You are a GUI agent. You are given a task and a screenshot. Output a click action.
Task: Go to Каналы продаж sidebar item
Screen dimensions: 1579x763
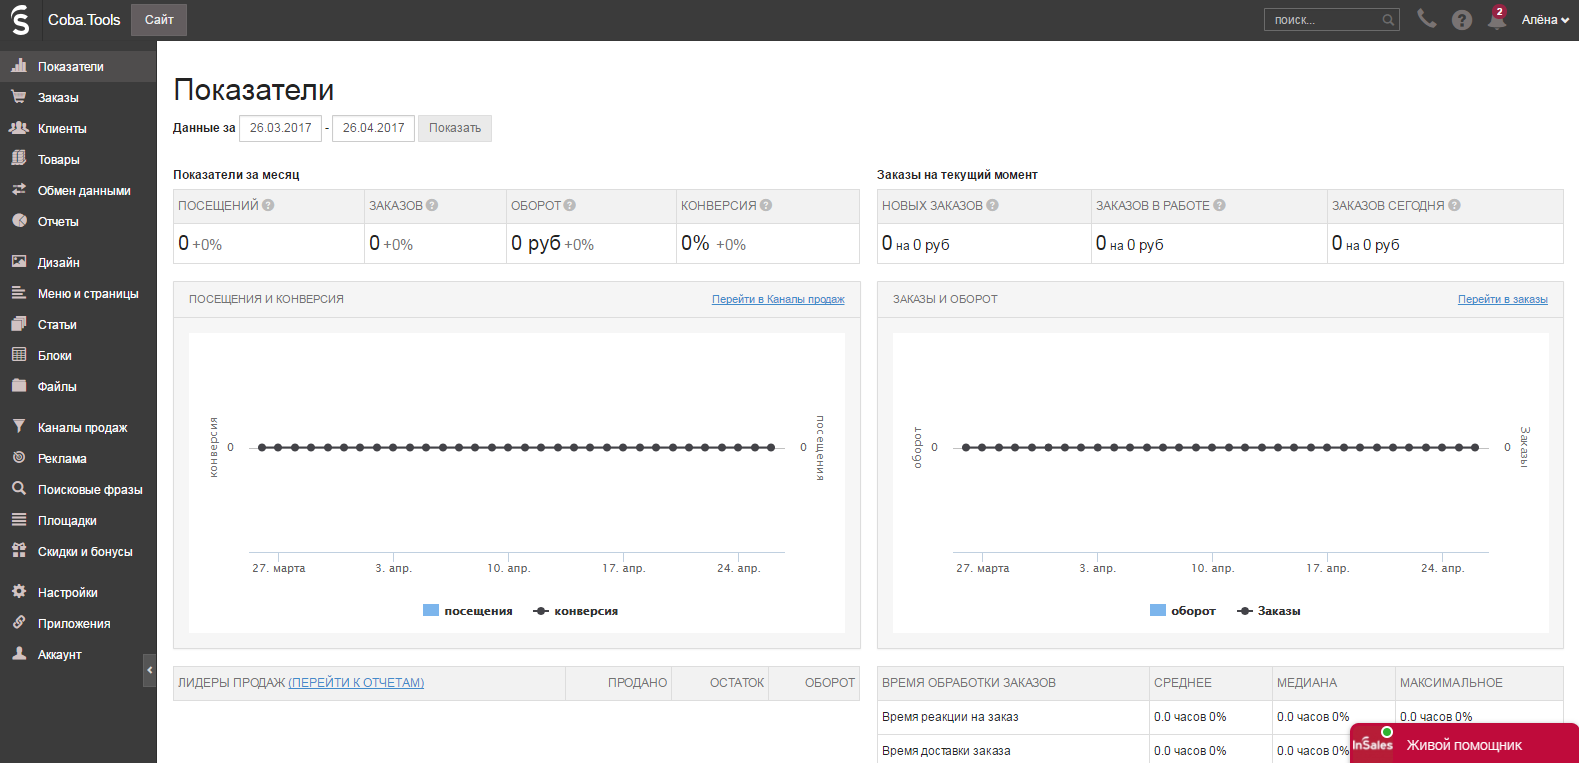tap(82, 428)
